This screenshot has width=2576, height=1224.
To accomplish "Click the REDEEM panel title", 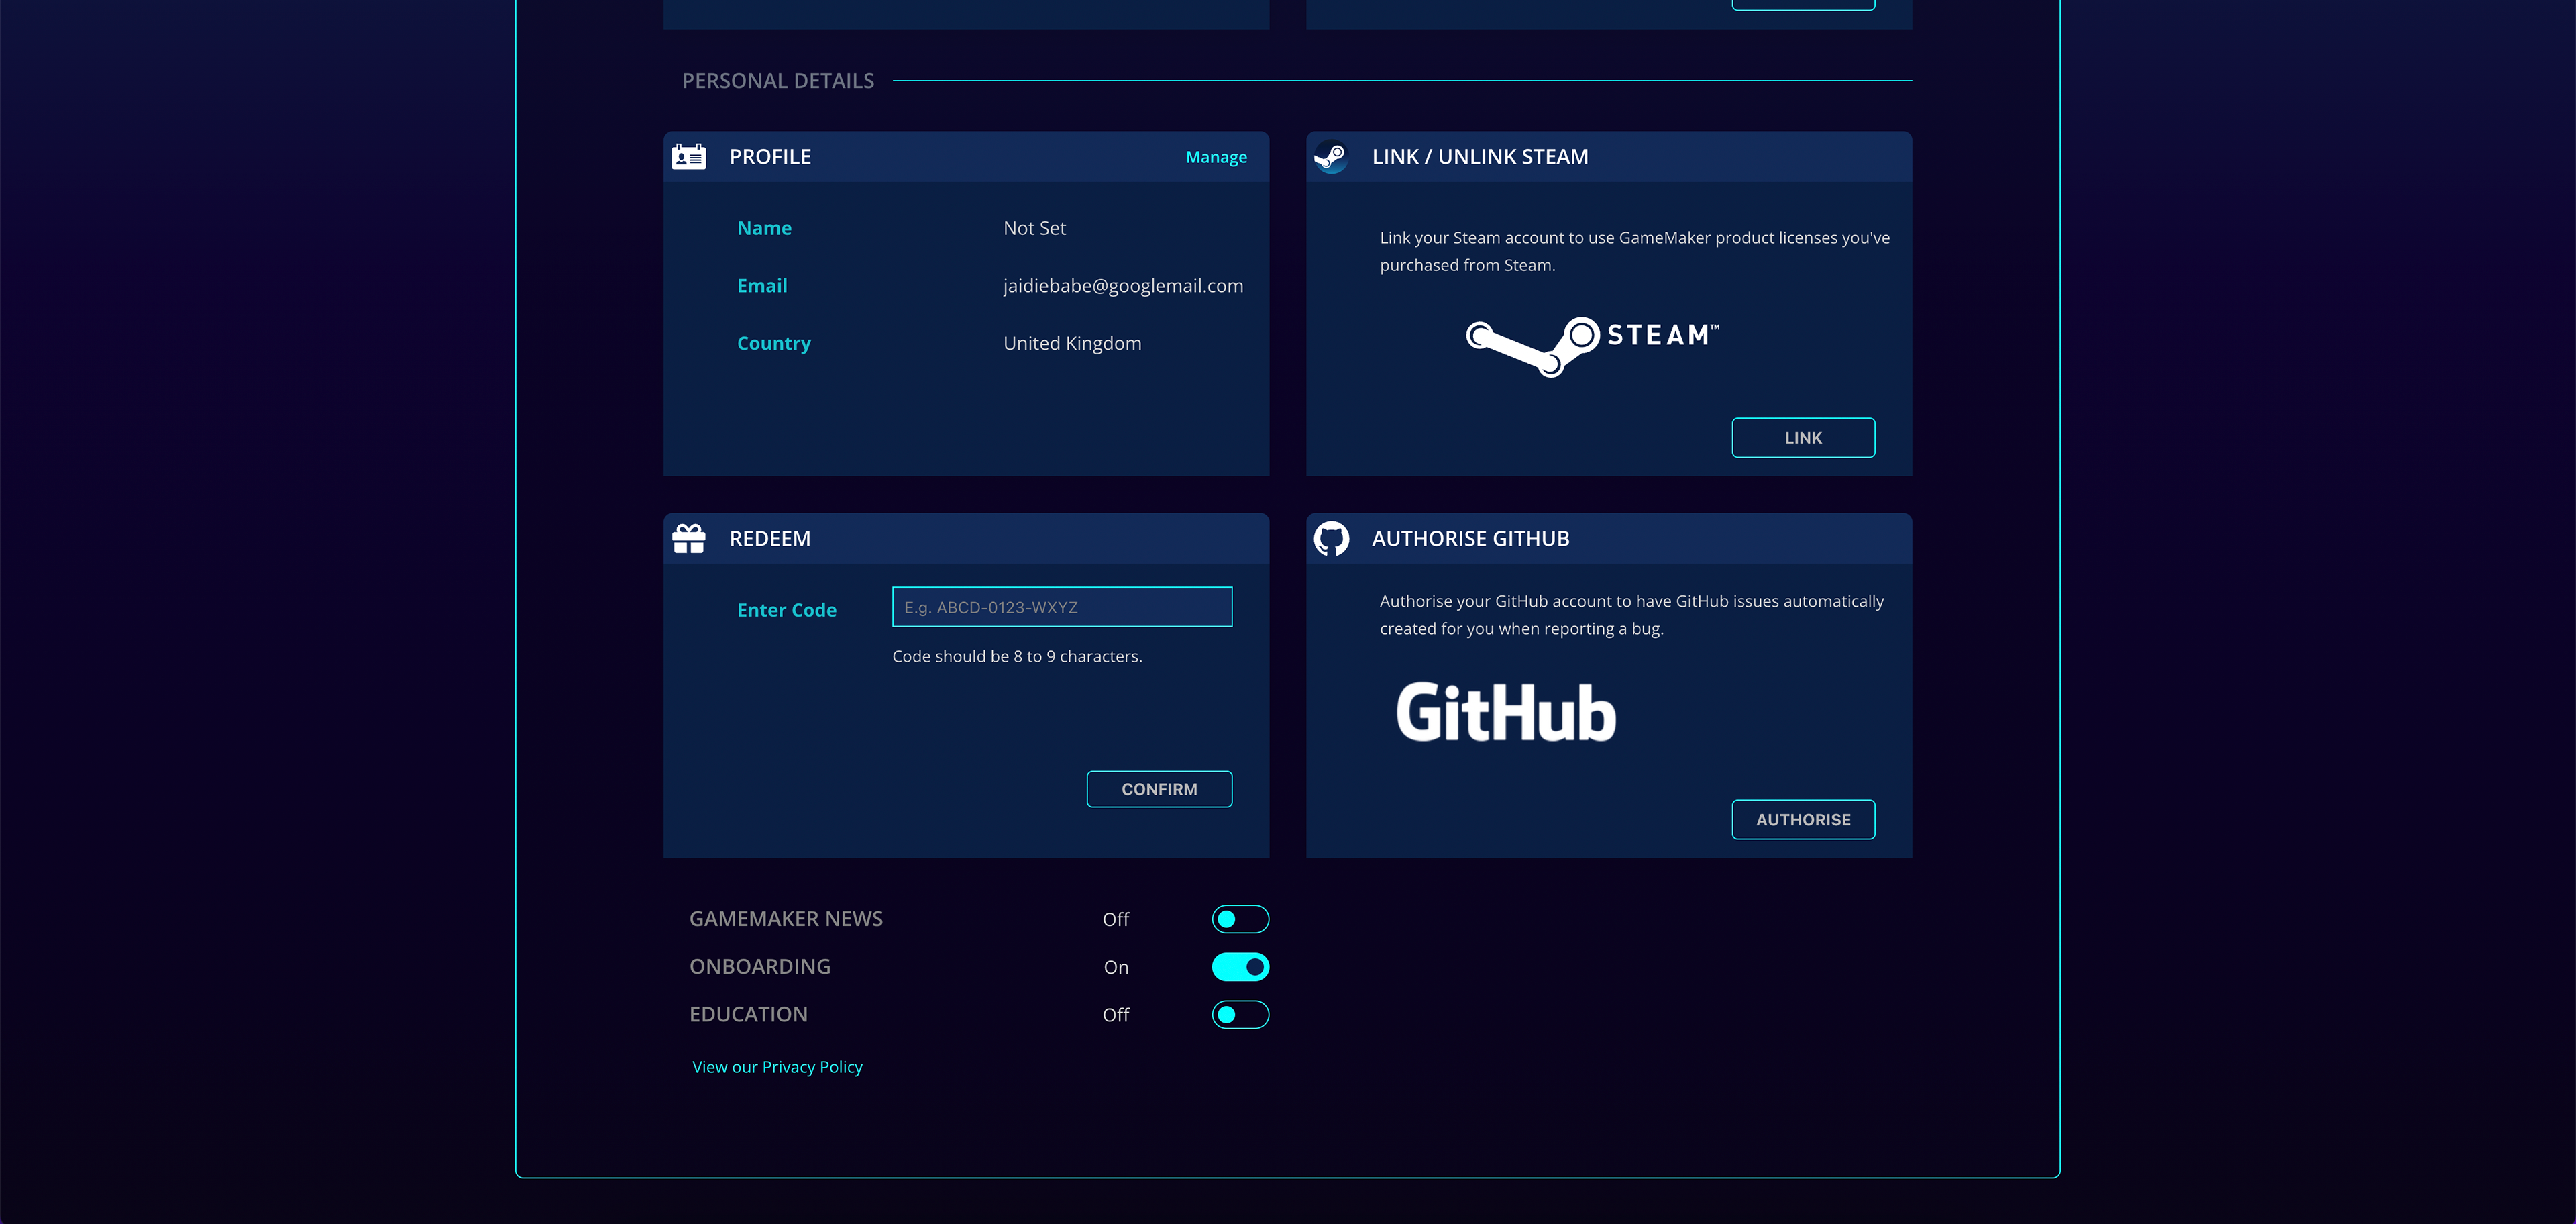I will coord(770,539).
